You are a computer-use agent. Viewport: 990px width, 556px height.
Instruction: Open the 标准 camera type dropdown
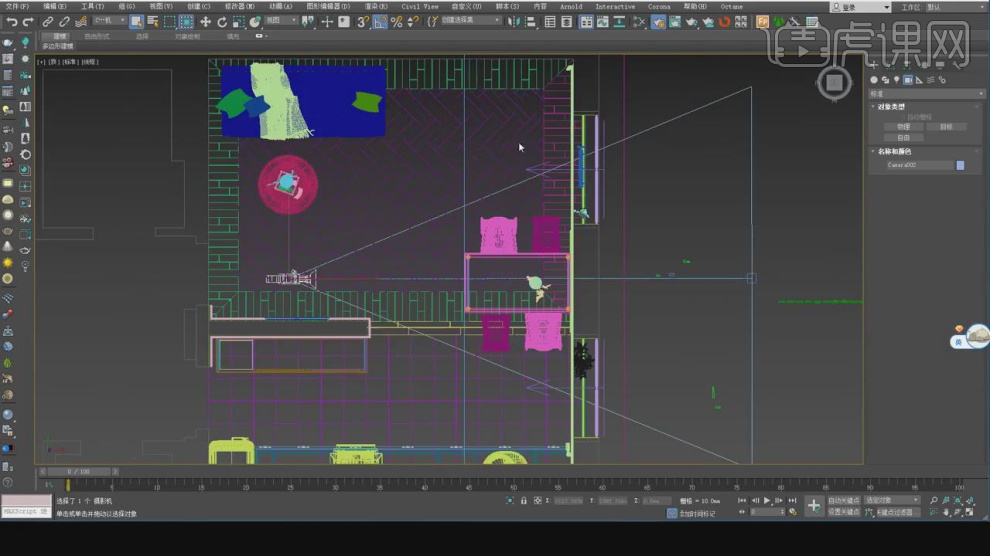point(925,94)
